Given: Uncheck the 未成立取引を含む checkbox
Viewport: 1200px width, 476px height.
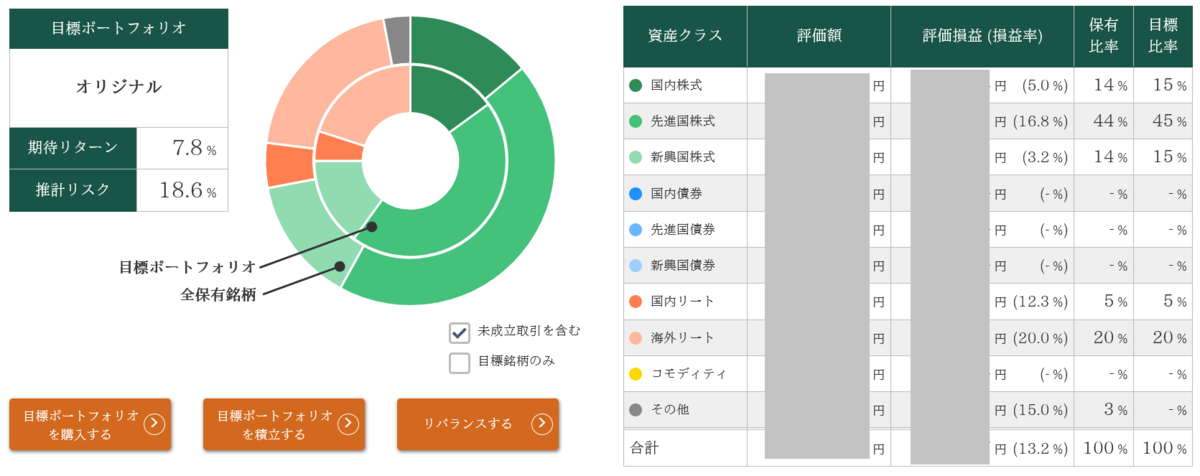Looking at the screenshot, I should [x=459, y=332].
